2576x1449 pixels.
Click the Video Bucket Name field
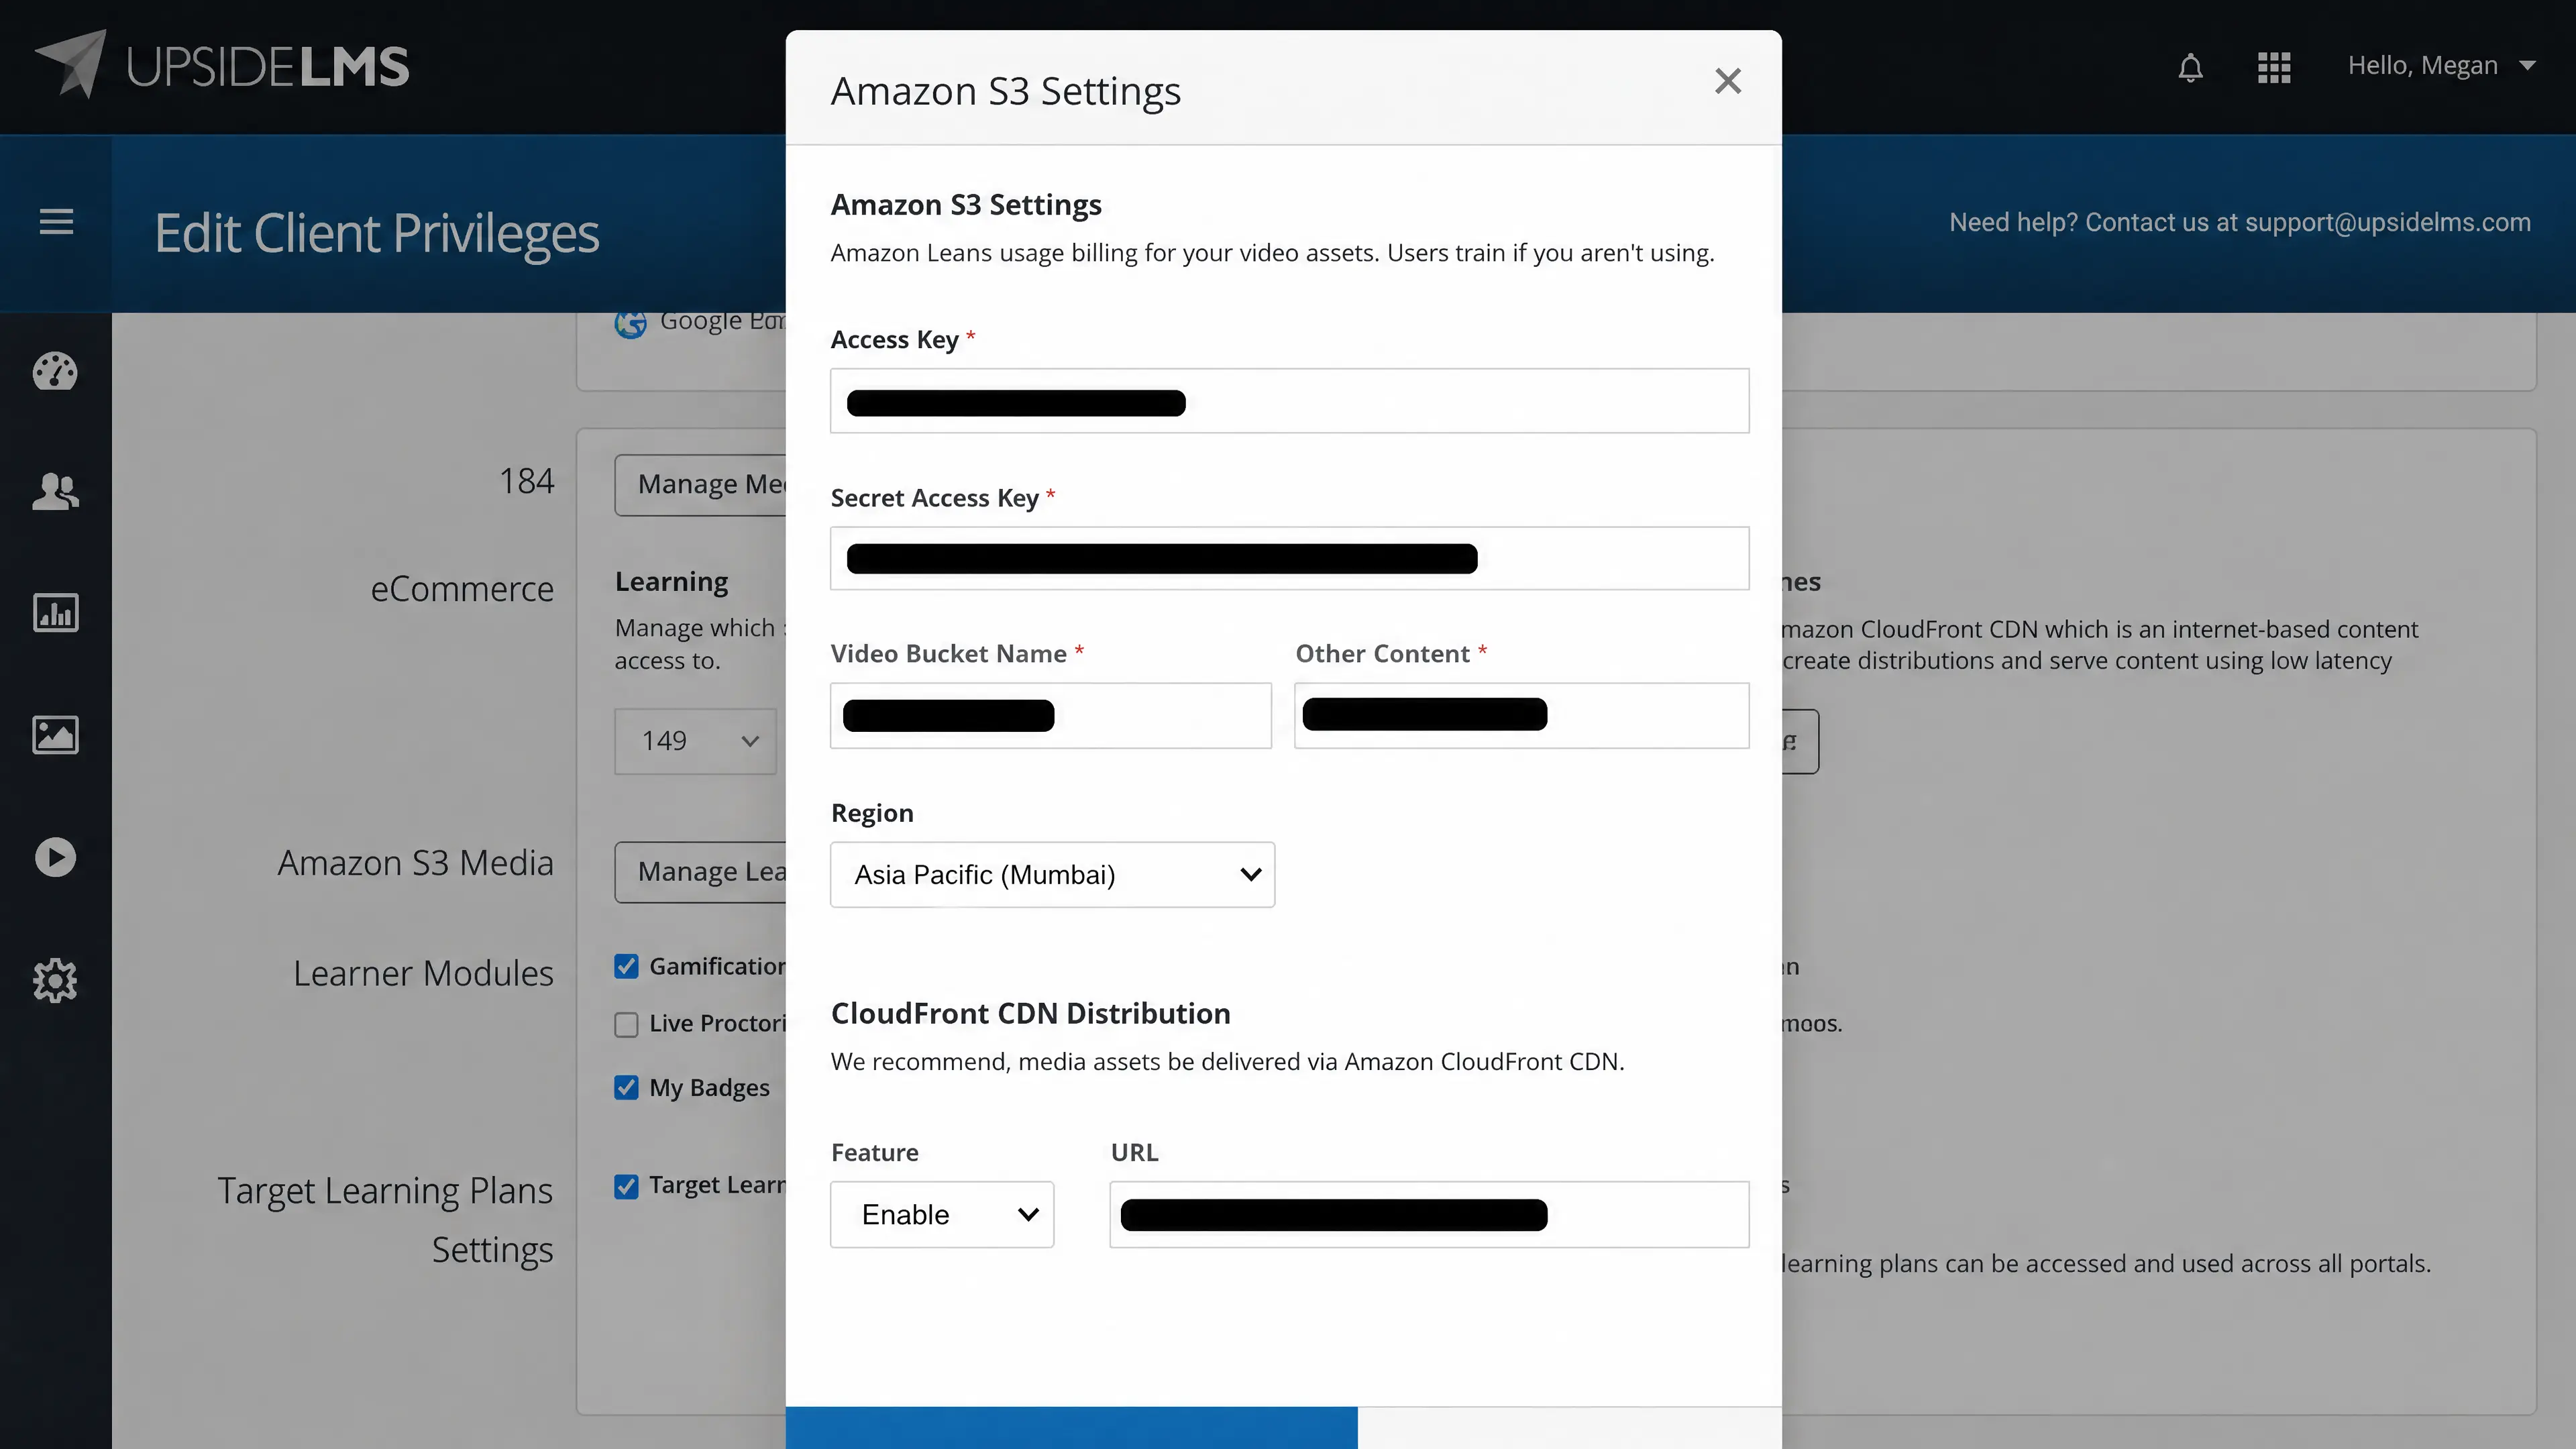[x=1050, y=716]
